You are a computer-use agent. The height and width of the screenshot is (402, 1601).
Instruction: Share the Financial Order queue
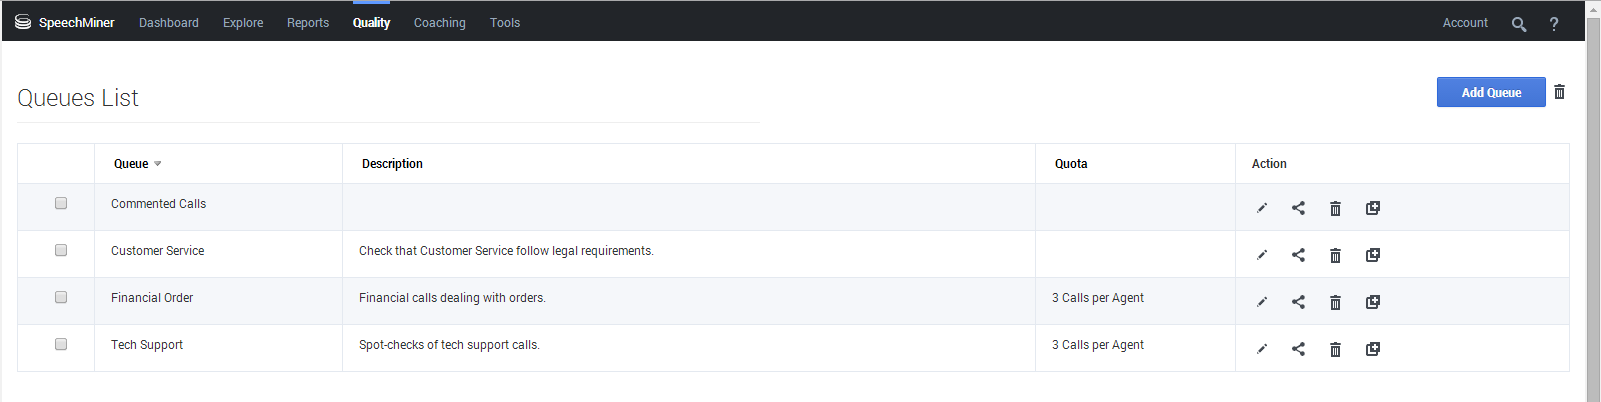[x=1298, y=302]
